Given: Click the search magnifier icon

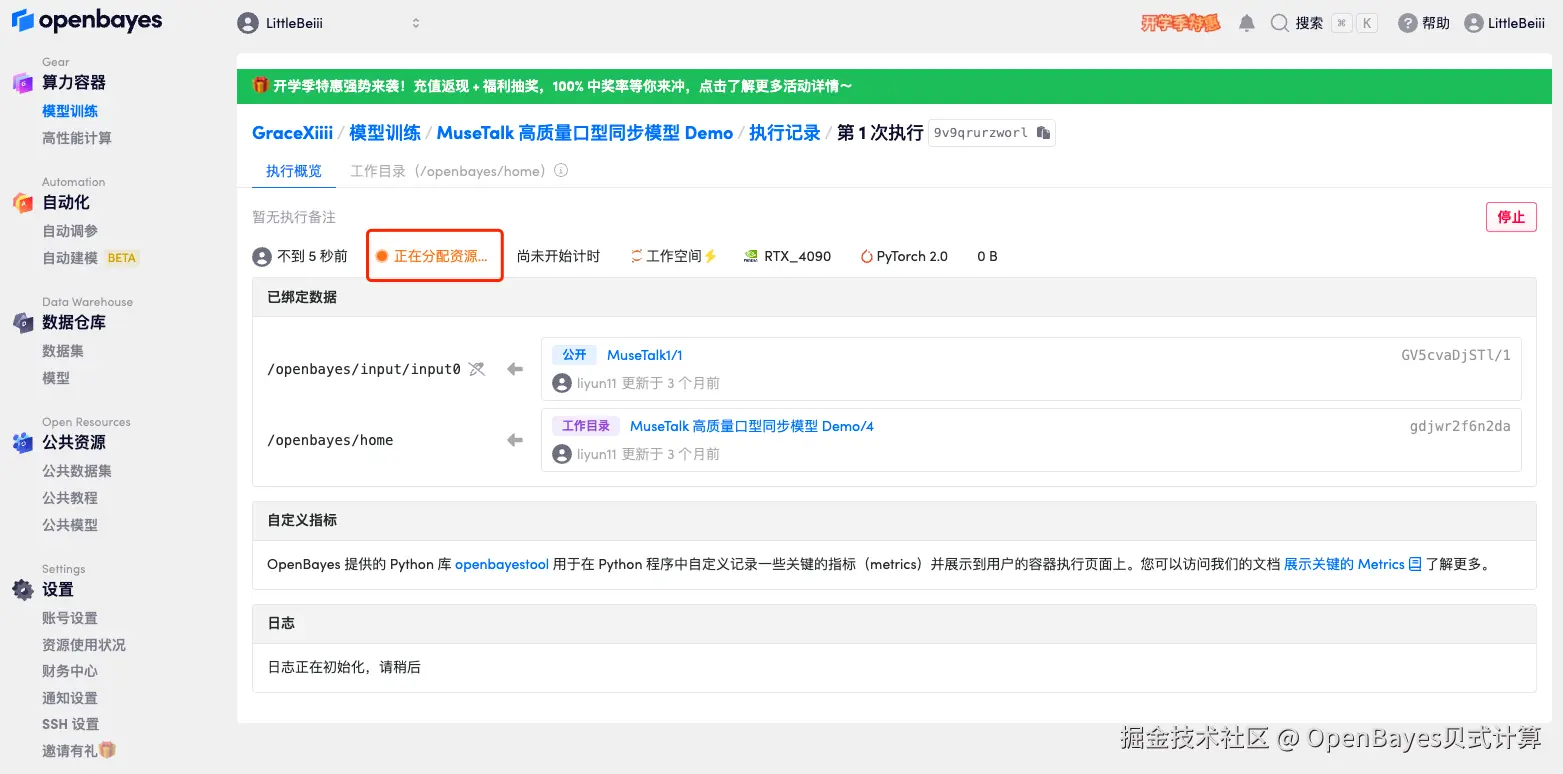Looking at the screenshot, I should tap(1279, 23).
